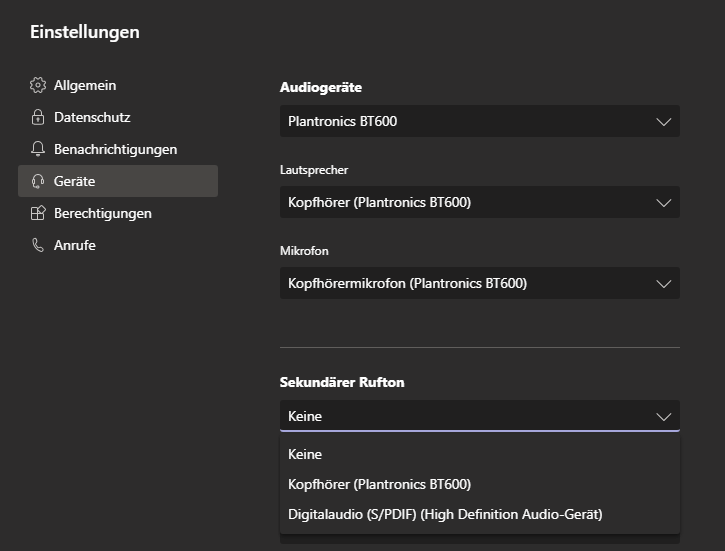Pick Digitalaudio (S/PDIF) option from list
This screenshot has height=551, width=725.
(x=445, y=514)
